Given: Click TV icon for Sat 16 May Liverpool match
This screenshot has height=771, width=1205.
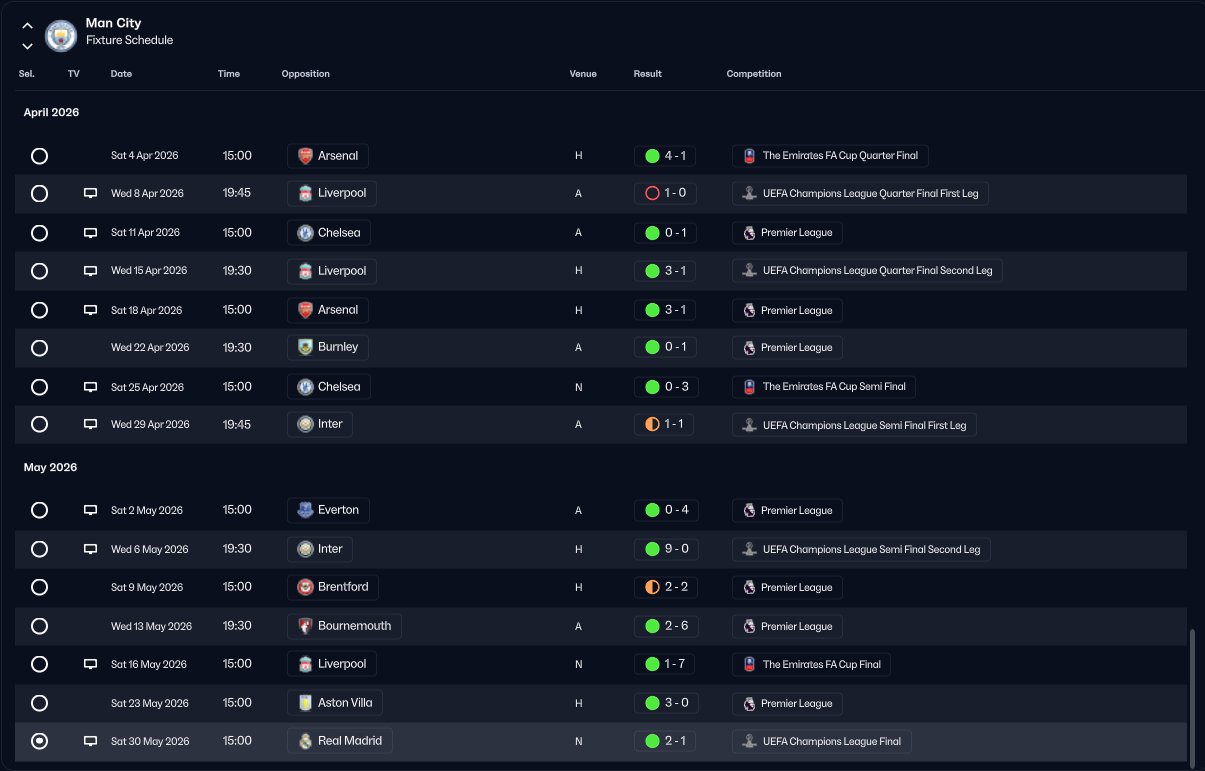Looking at the screenshot, I should tap(90, 664).
